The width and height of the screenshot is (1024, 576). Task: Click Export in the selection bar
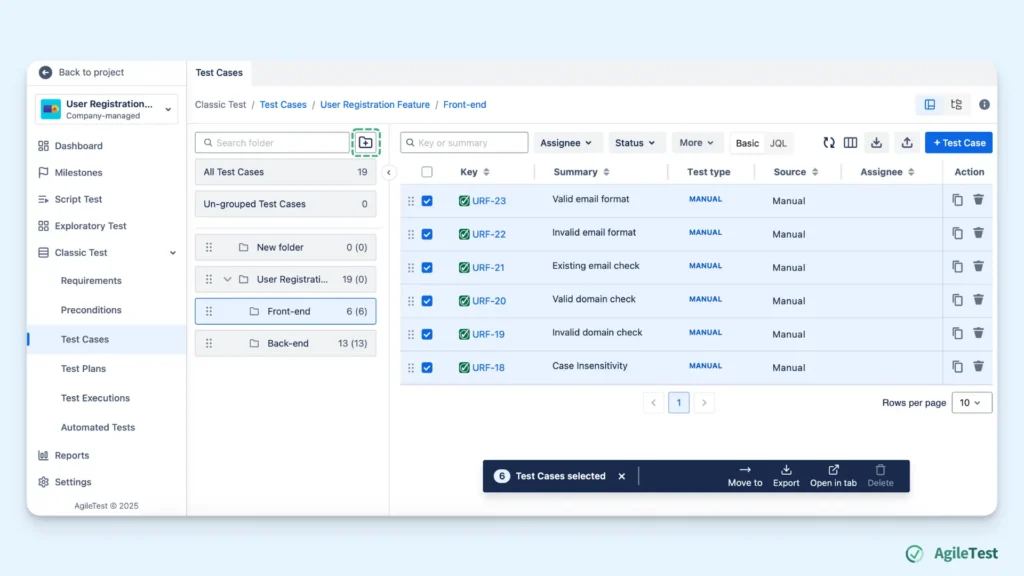pos(786,476)
